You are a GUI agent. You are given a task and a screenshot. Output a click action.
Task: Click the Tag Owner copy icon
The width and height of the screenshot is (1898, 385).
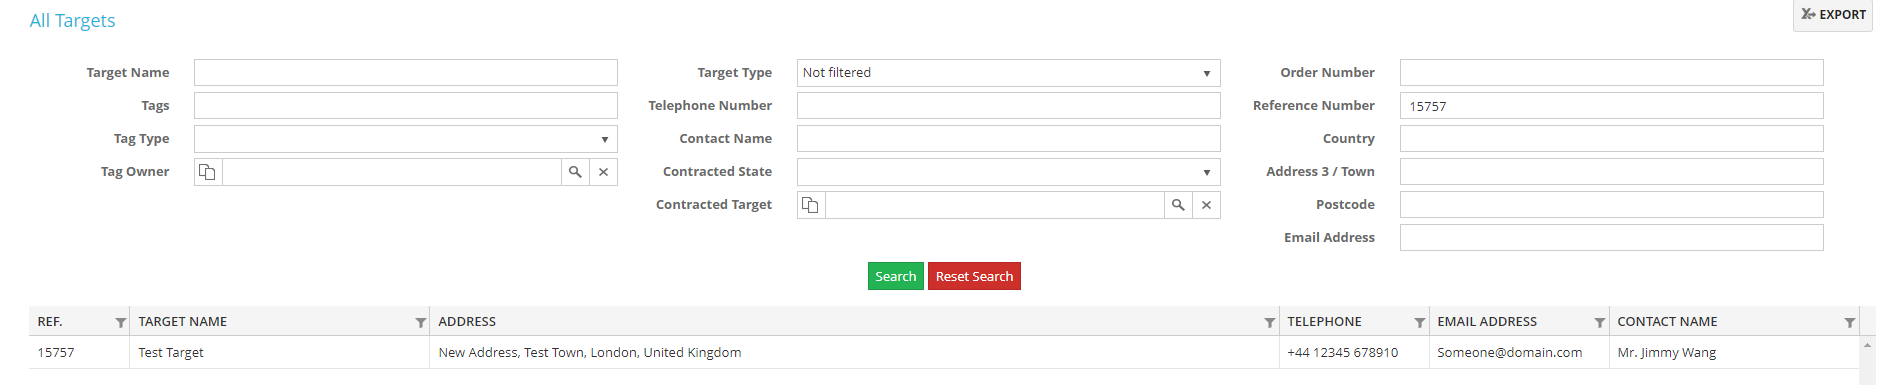pos(208,172)
